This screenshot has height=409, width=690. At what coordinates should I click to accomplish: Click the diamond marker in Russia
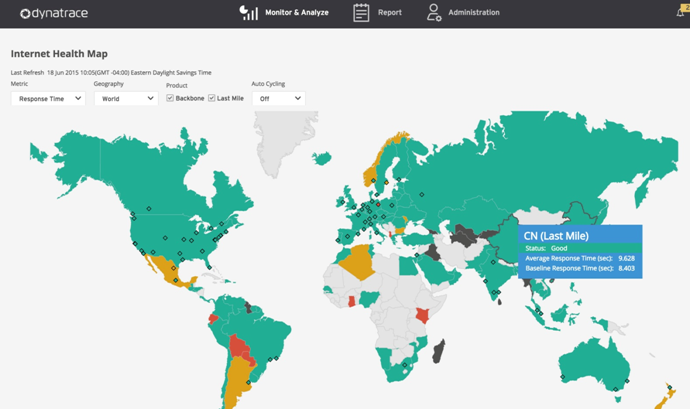click(x=421, y=194)
